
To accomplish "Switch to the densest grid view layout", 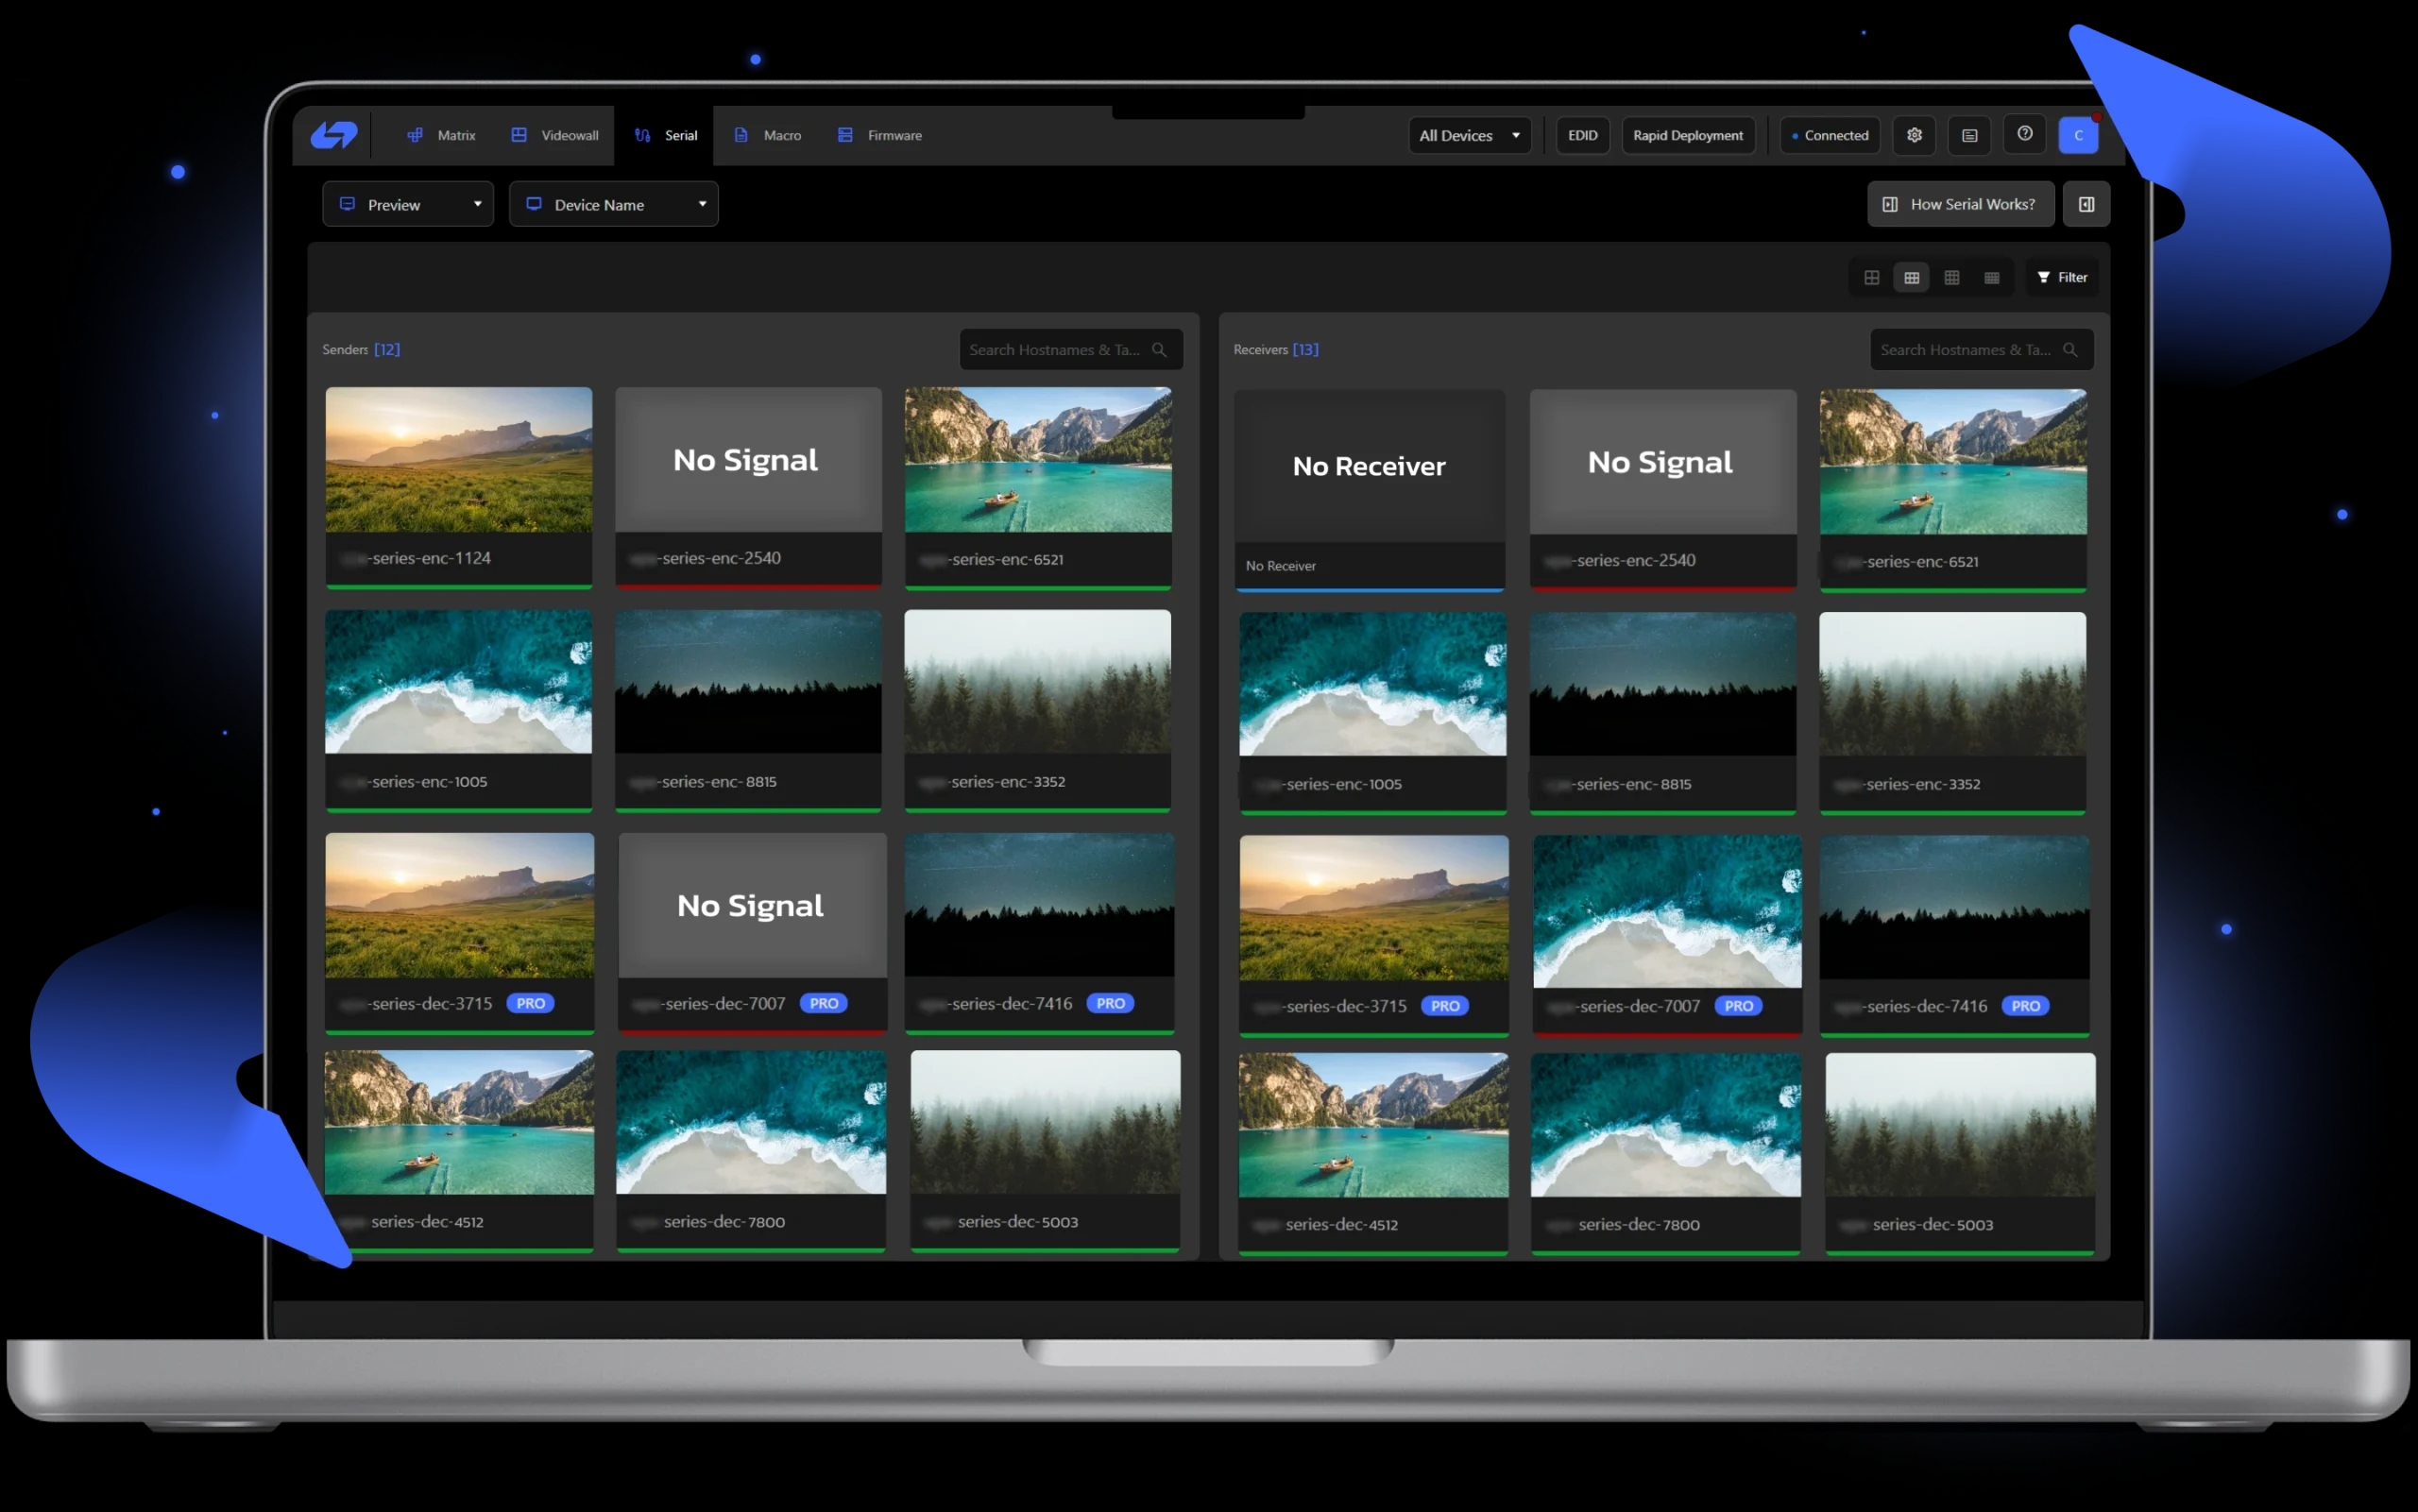I will 1991,277.
